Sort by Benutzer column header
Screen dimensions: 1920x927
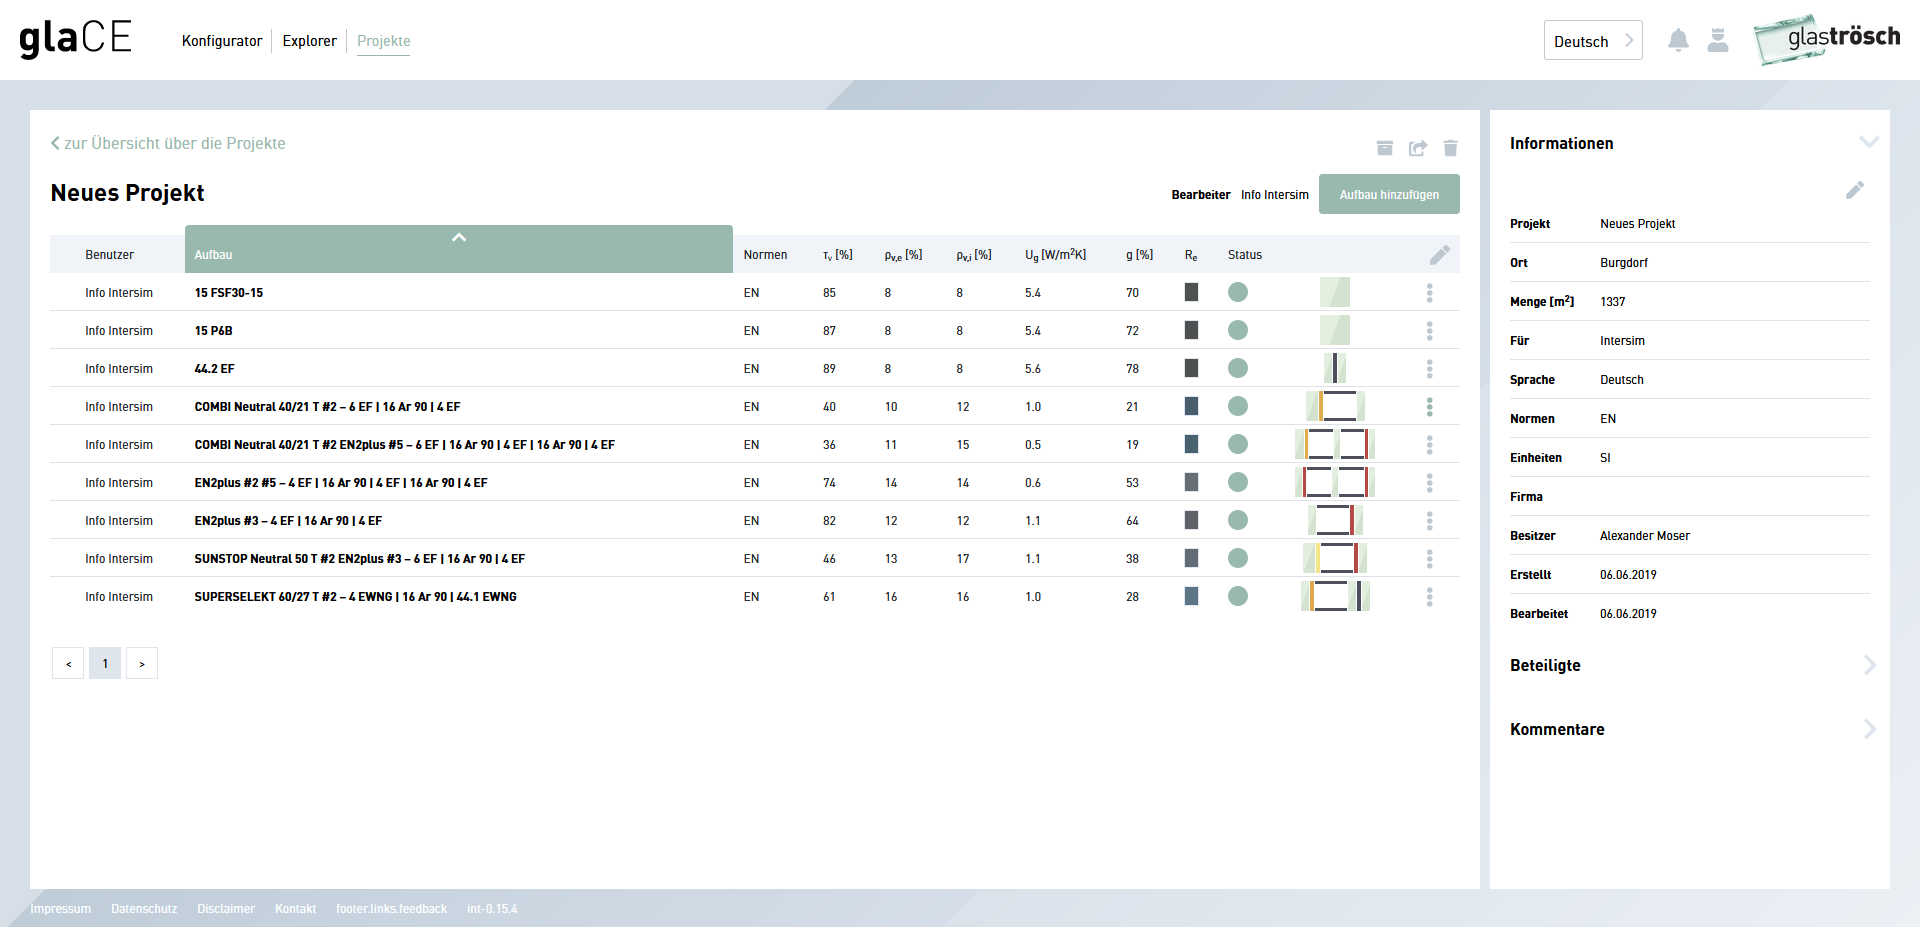click(x=109, y=255)
